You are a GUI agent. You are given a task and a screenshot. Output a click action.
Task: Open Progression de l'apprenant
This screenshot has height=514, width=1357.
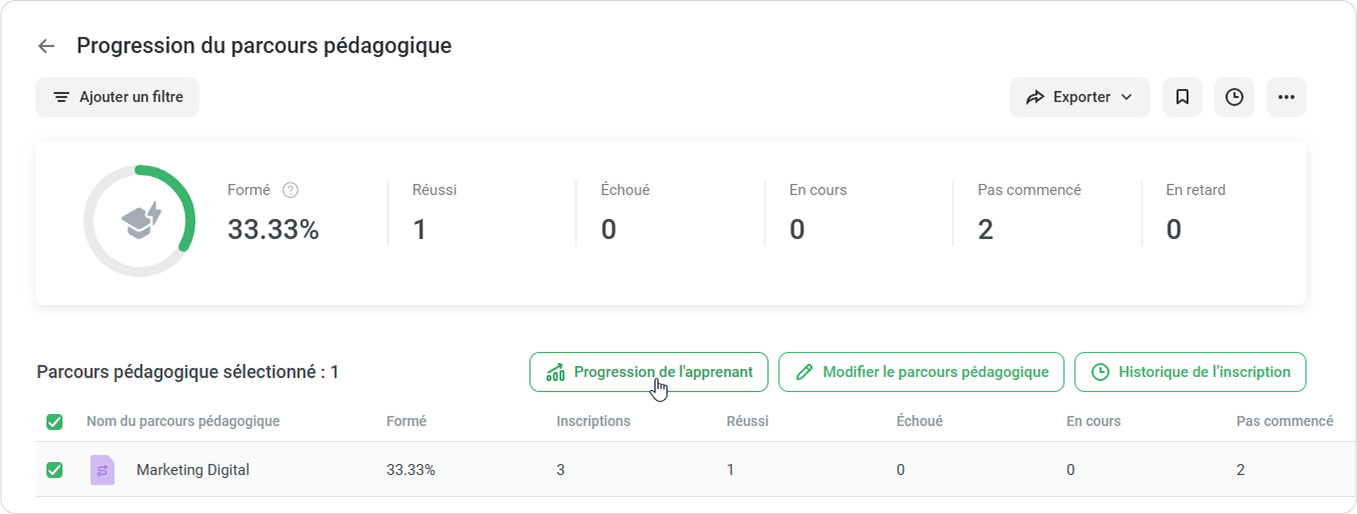tap(649, 372)
